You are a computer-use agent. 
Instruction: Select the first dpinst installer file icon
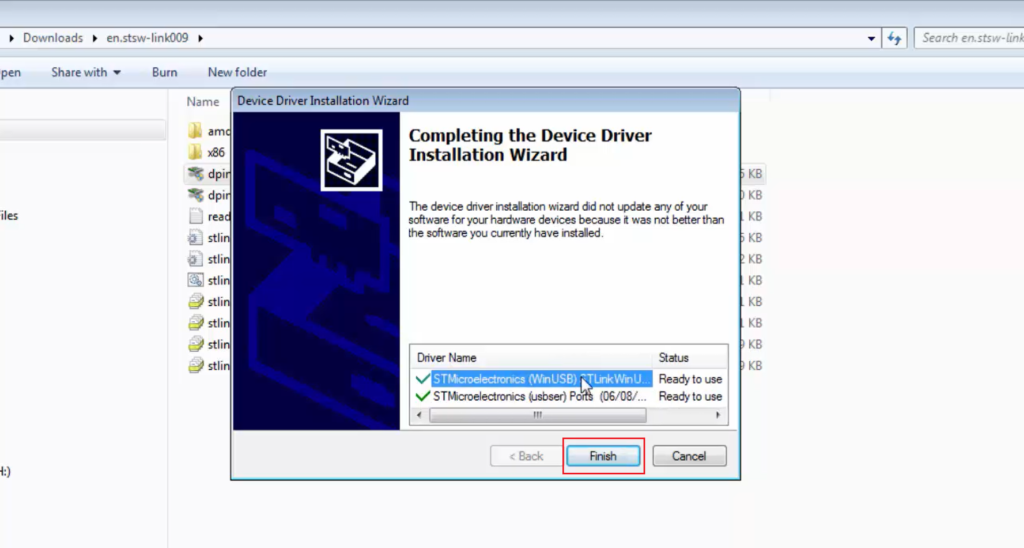(195, 174)
